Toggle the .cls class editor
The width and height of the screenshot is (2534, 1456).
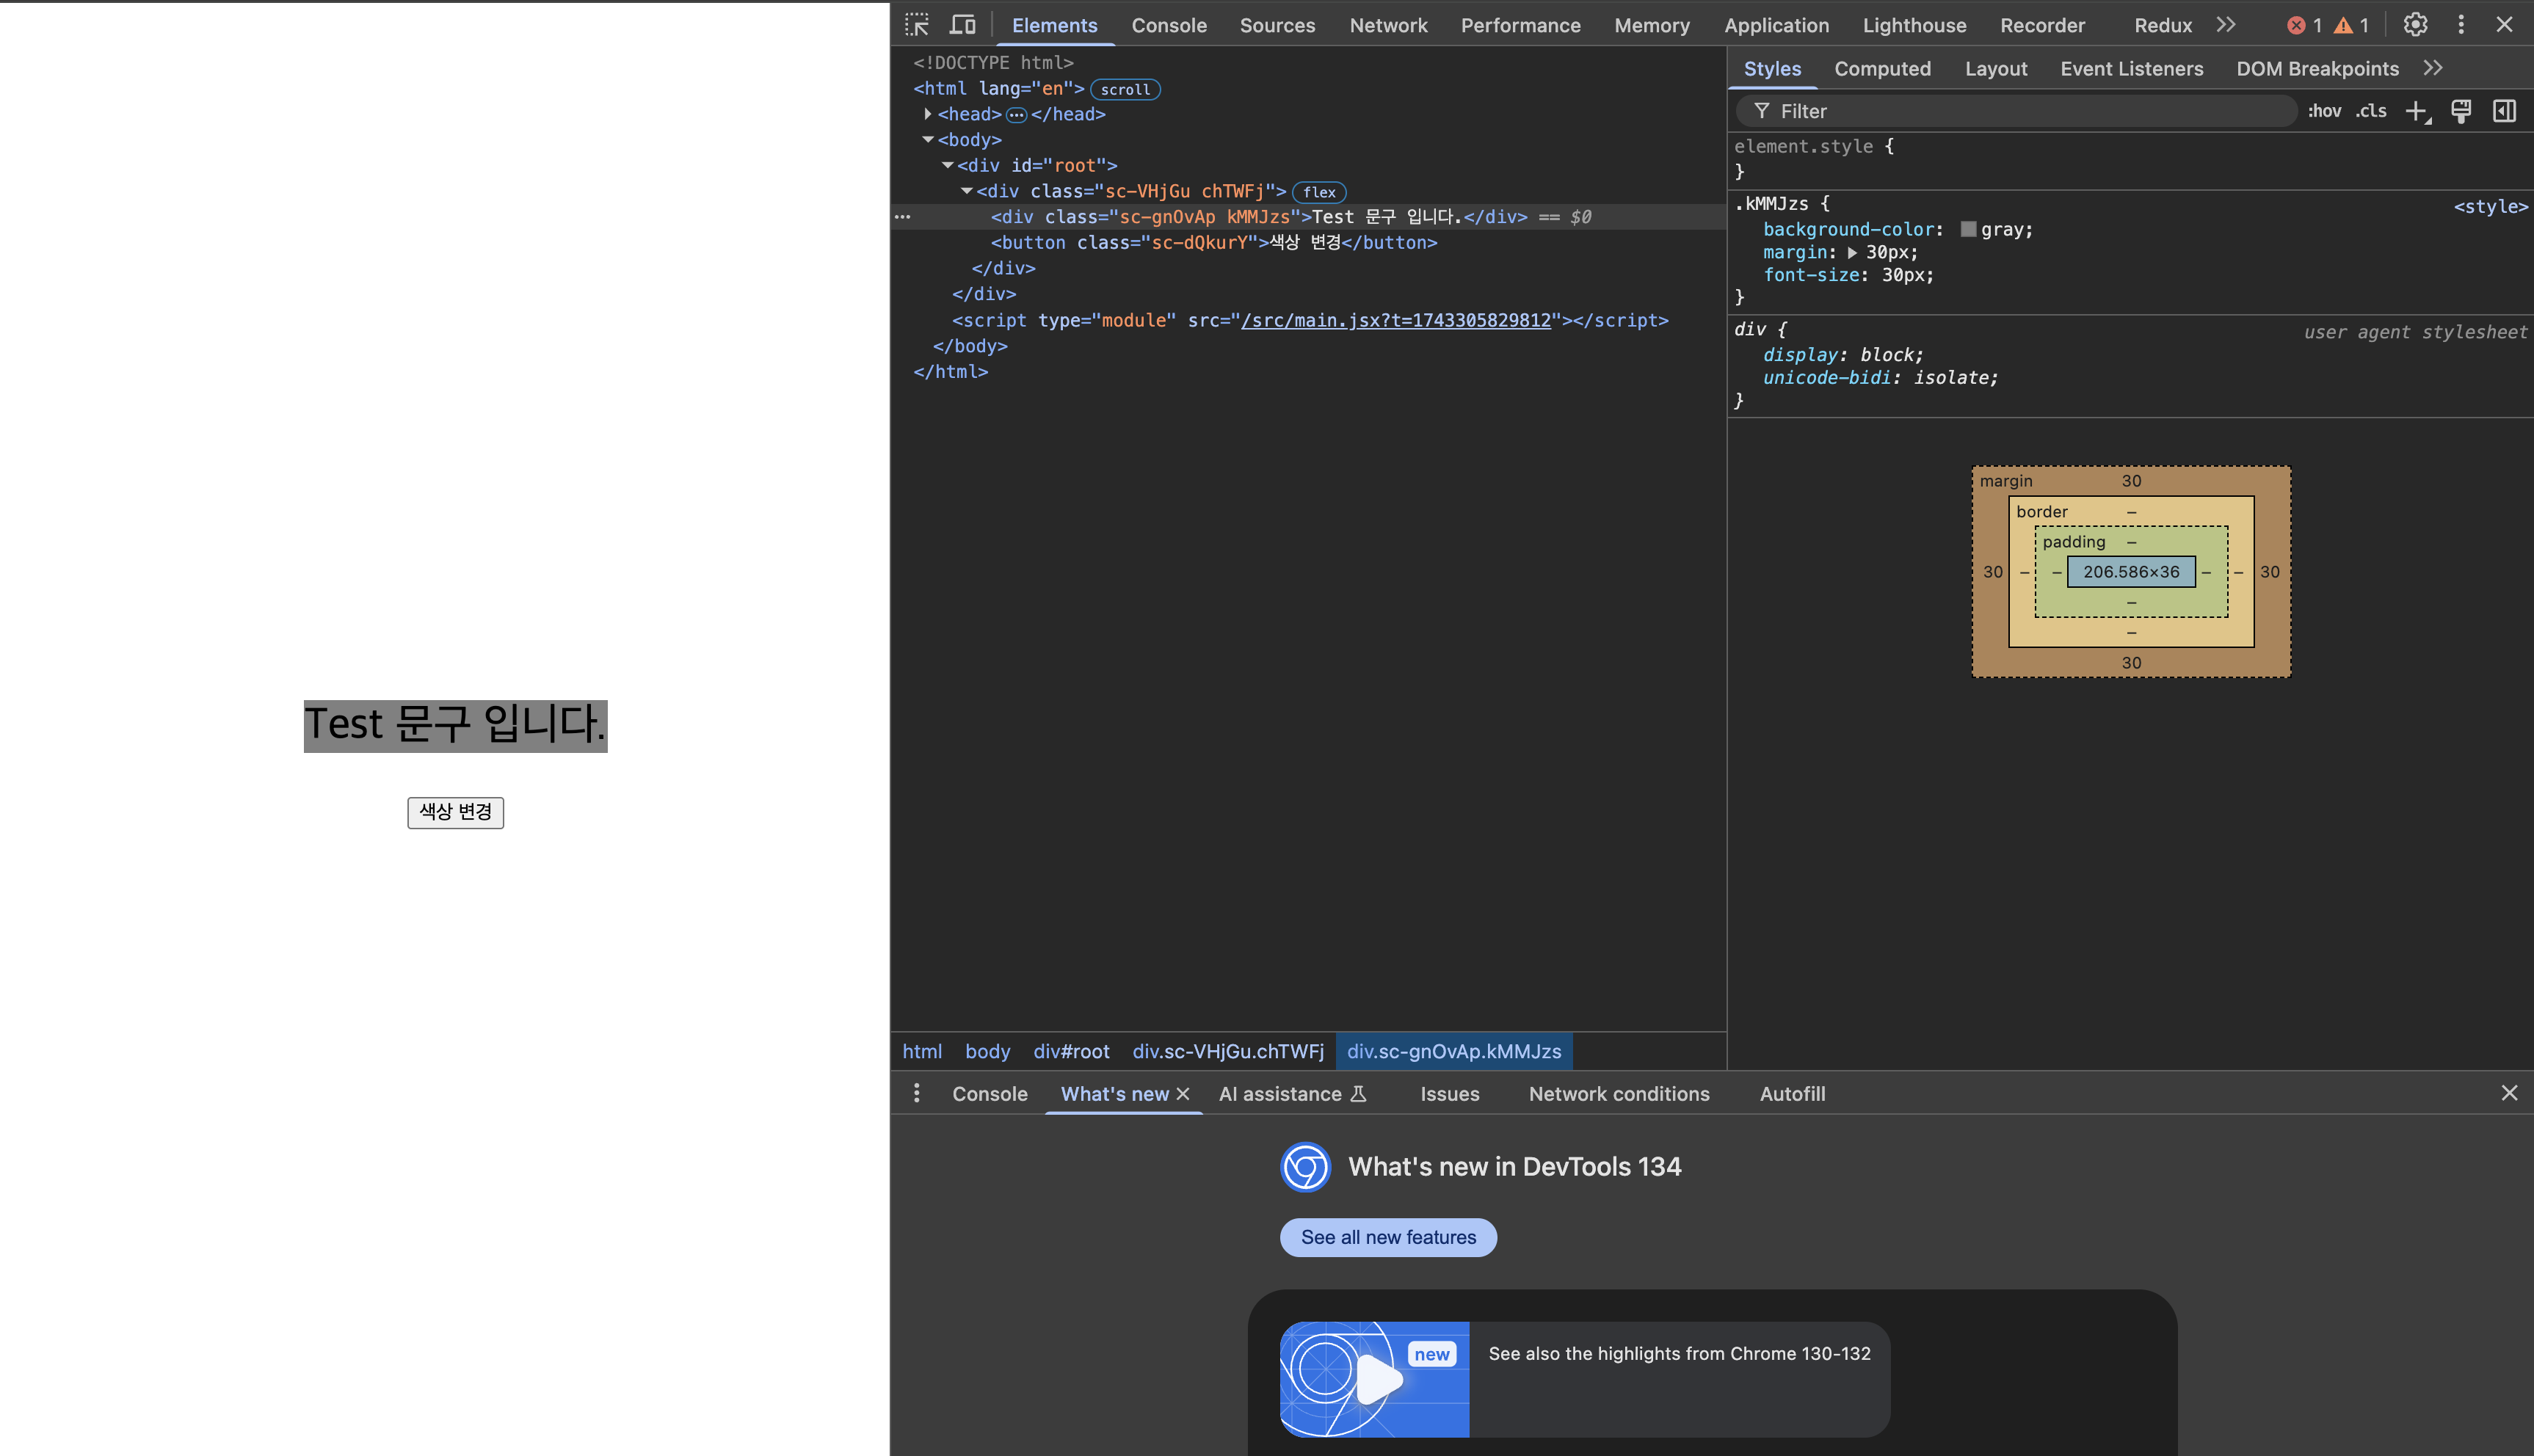point(2370,111)
